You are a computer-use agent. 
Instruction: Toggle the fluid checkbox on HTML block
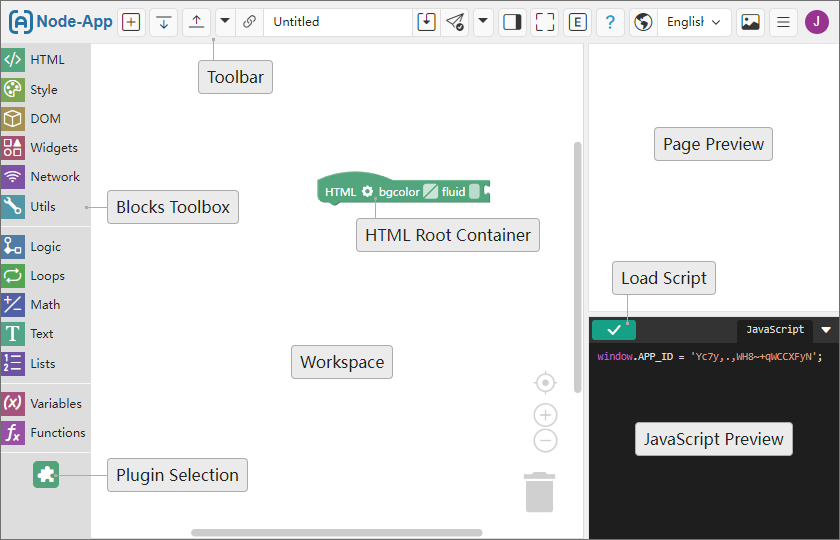click(474, 192)
